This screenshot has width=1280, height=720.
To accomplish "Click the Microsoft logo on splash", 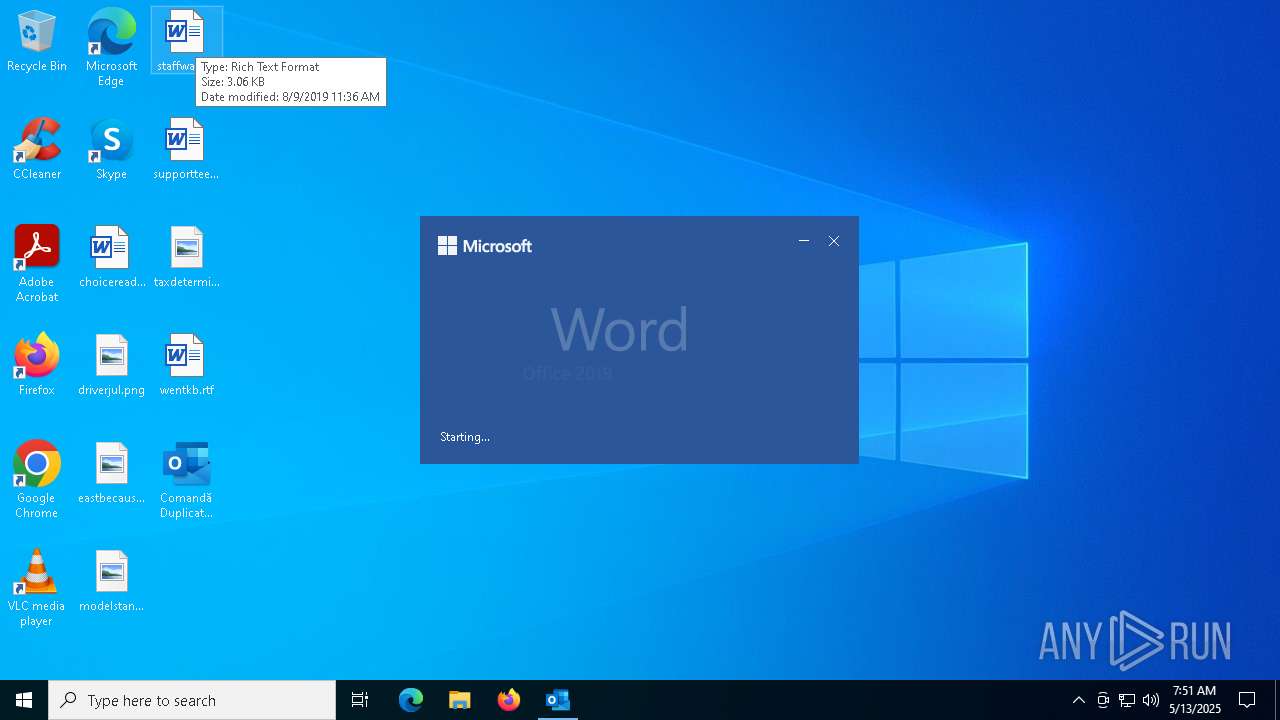I will (485, 246).
